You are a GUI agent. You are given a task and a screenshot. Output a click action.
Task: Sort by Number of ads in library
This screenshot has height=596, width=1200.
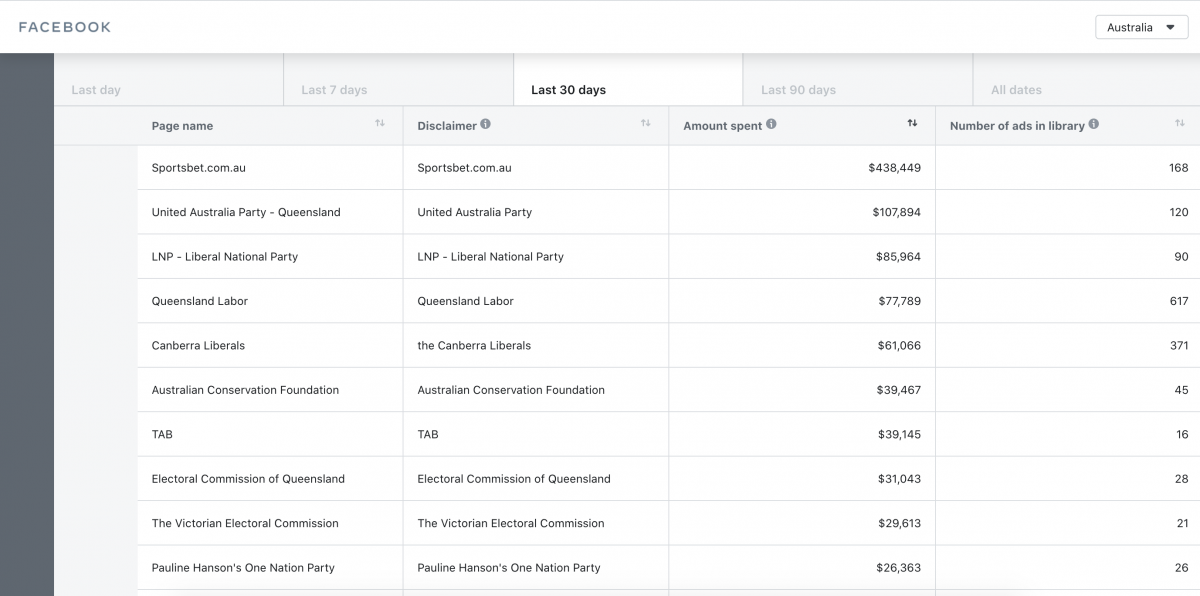coord(1180,123)
